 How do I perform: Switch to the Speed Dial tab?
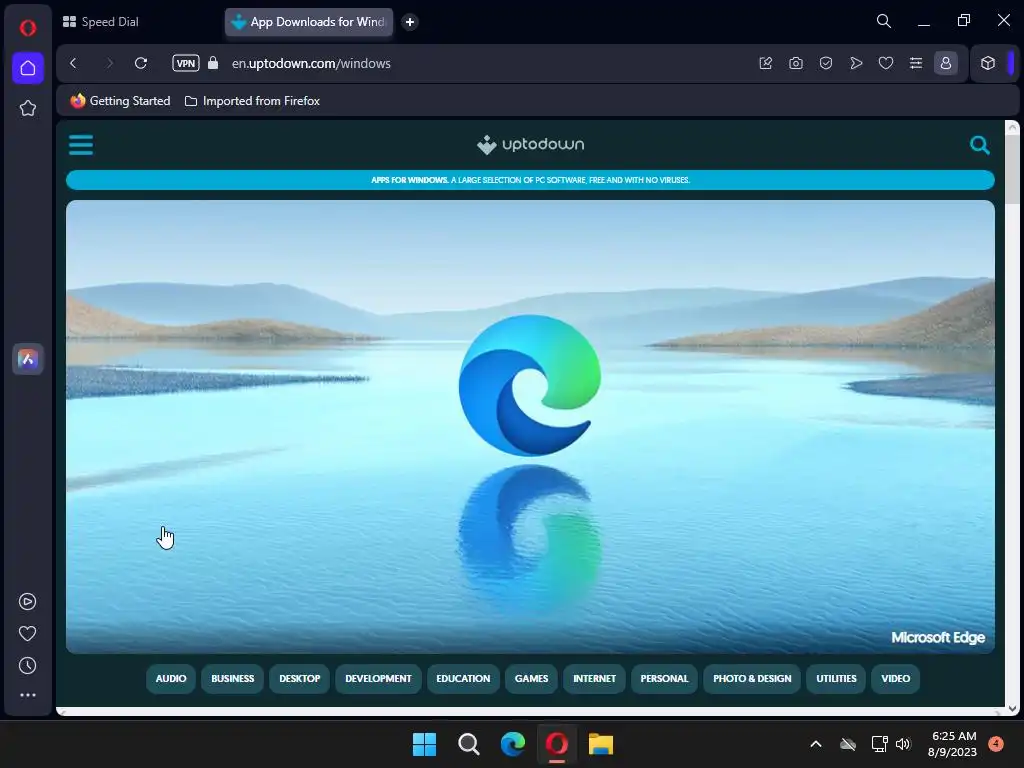point(101,22)
